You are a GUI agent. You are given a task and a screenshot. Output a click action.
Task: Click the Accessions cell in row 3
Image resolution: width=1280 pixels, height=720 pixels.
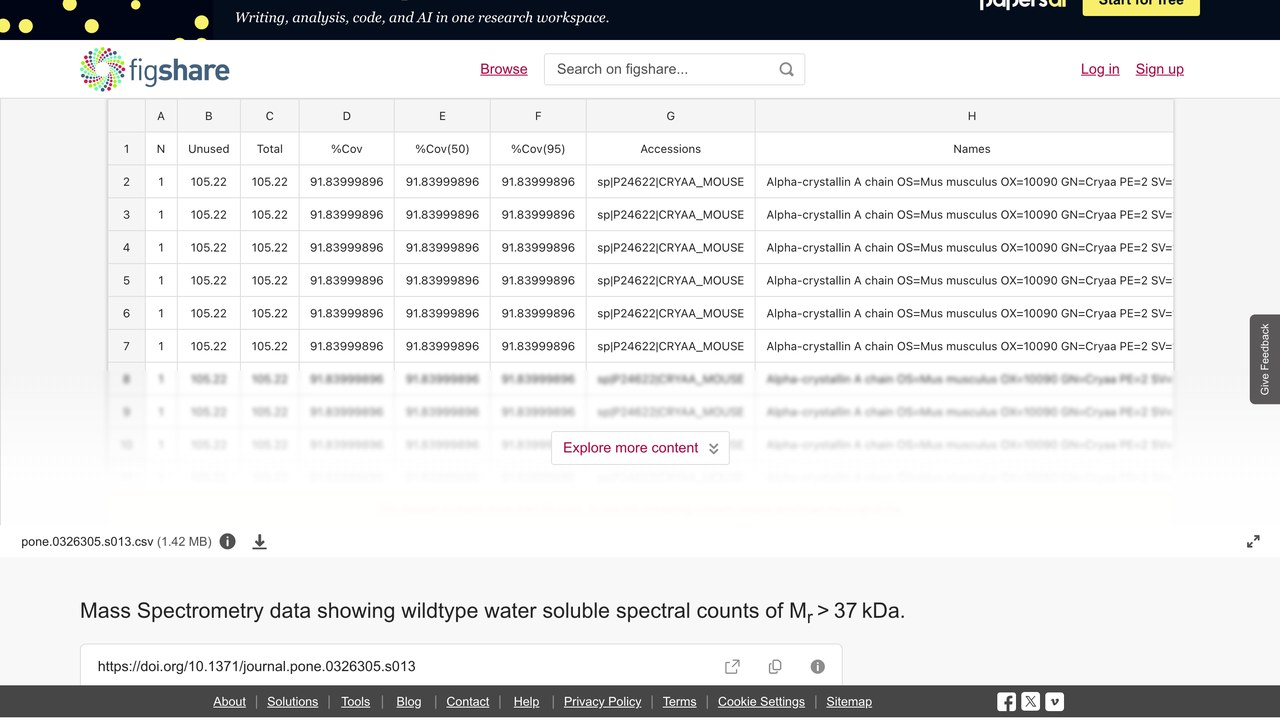coord(671,215)
